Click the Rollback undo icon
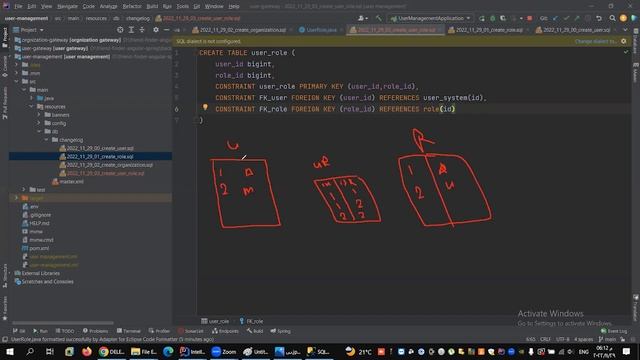This screenshot has width=640, height=360. click(x=599, y=18)
